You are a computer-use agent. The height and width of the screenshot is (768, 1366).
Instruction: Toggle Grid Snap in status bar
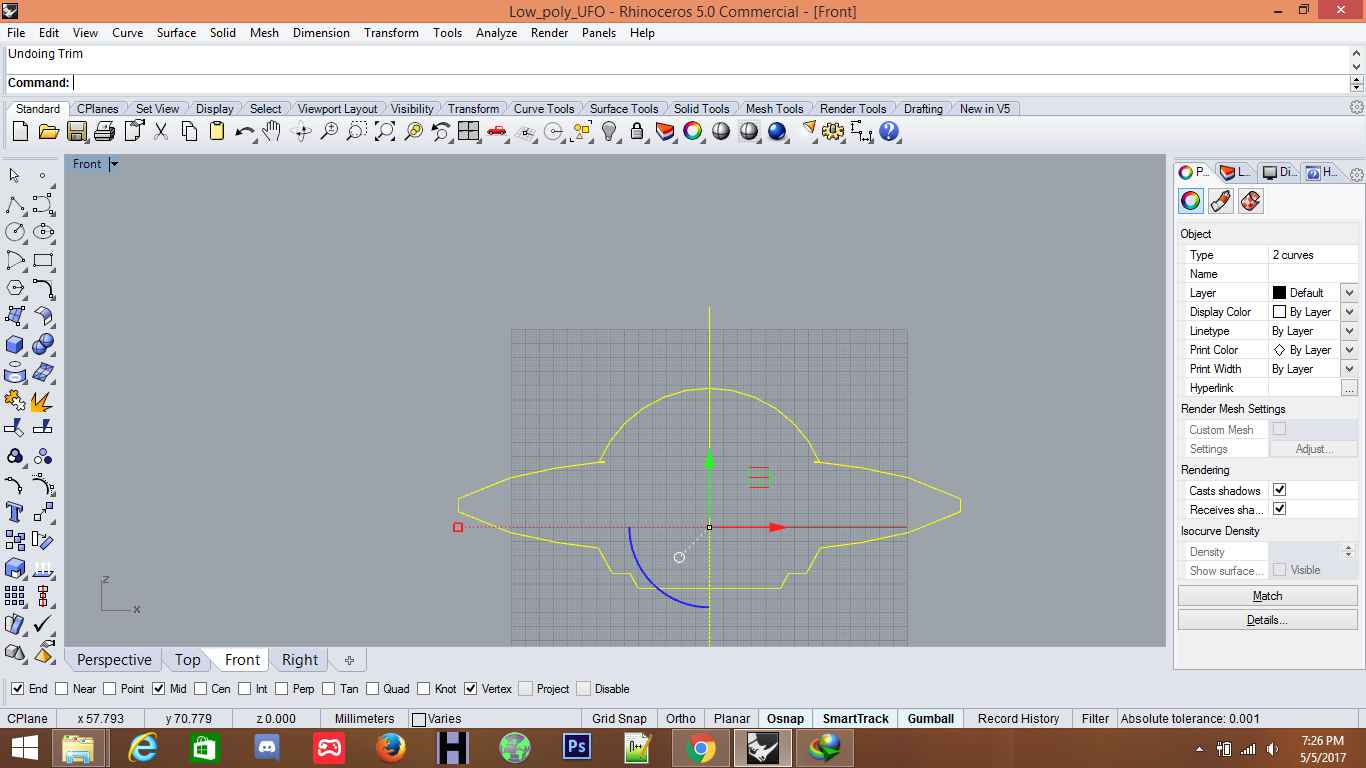coord(619,719)
